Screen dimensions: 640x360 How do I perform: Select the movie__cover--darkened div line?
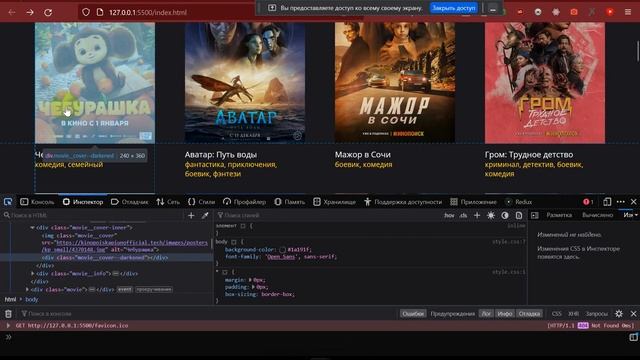(x=105, y=258)
